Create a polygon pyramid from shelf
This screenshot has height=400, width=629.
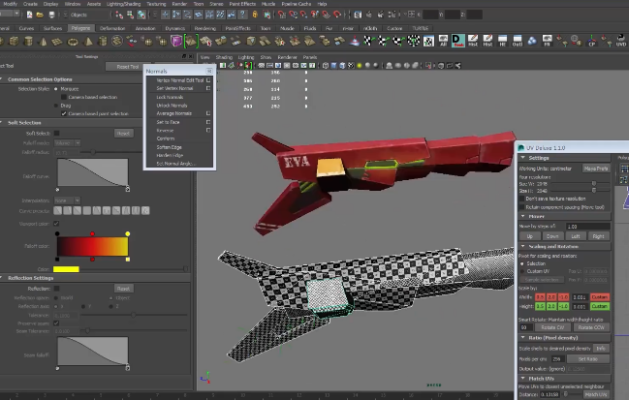coord(87,41)
